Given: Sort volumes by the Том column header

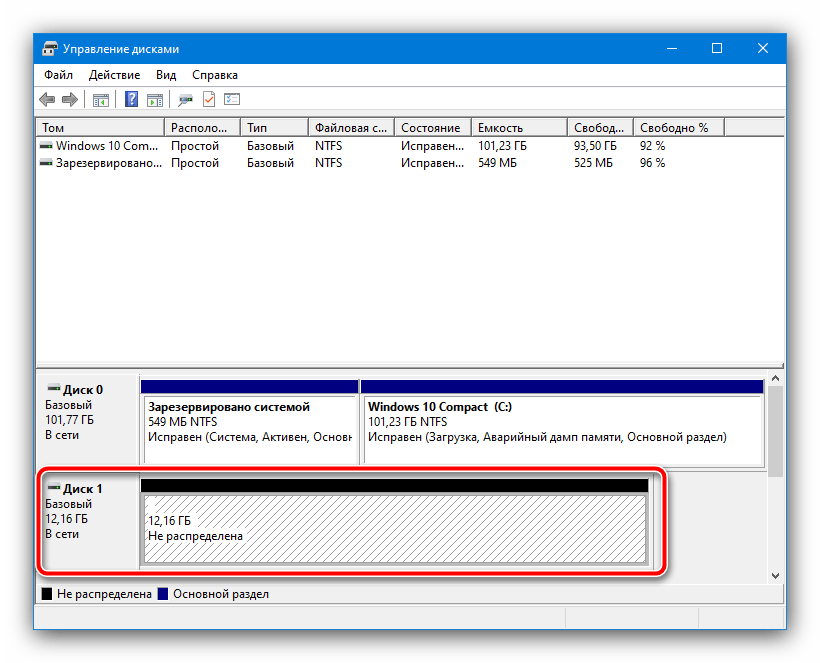Looking at the screenshot, I should pos(100,128).
